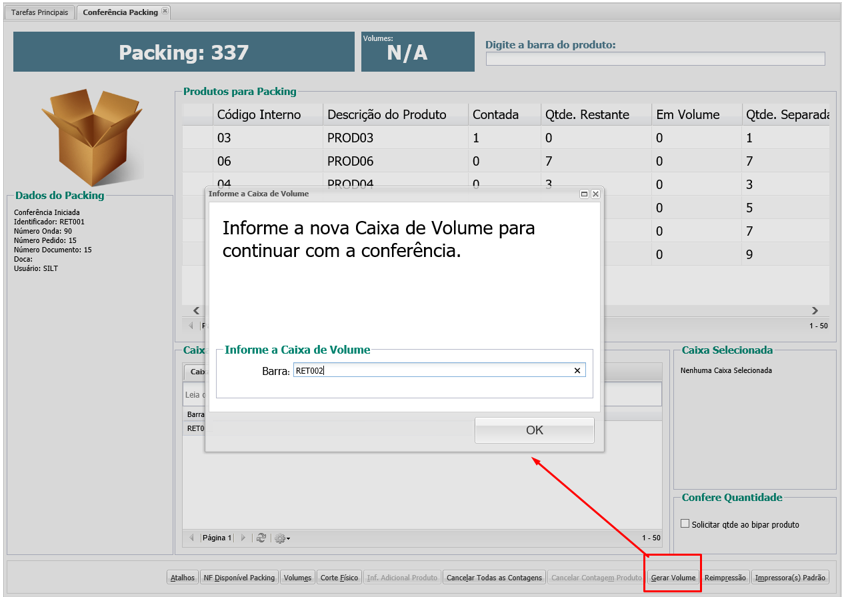Click the cardboard box image
843x602 pixels.
(92, 137)
